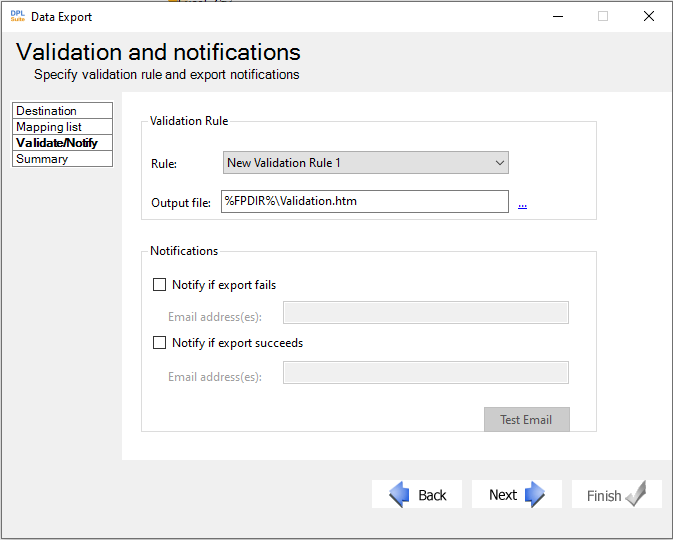This screenshot has height=540, width=673.
Task: Click in the Output file text field
Action: pos(365,201)
